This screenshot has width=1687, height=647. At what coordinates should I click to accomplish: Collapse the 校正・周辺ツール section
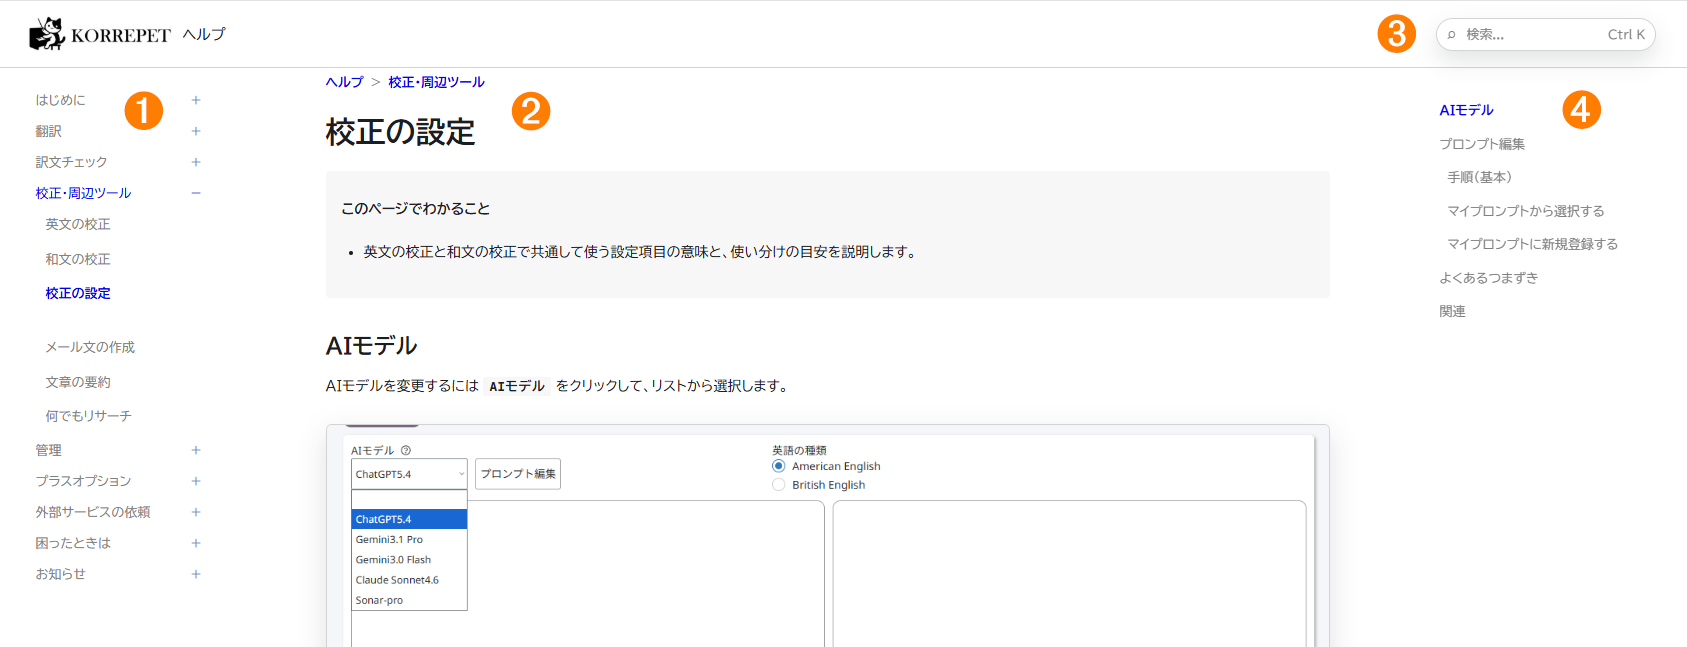click(196, 193)
